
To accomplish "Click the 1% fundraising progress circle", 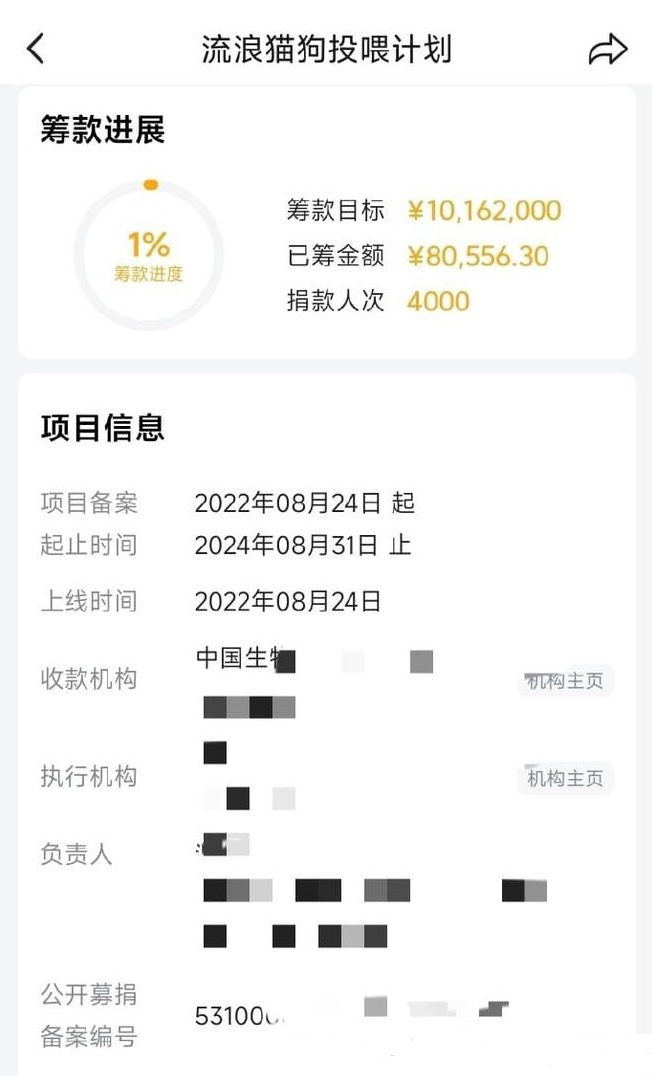I will (x=149, y=255).
